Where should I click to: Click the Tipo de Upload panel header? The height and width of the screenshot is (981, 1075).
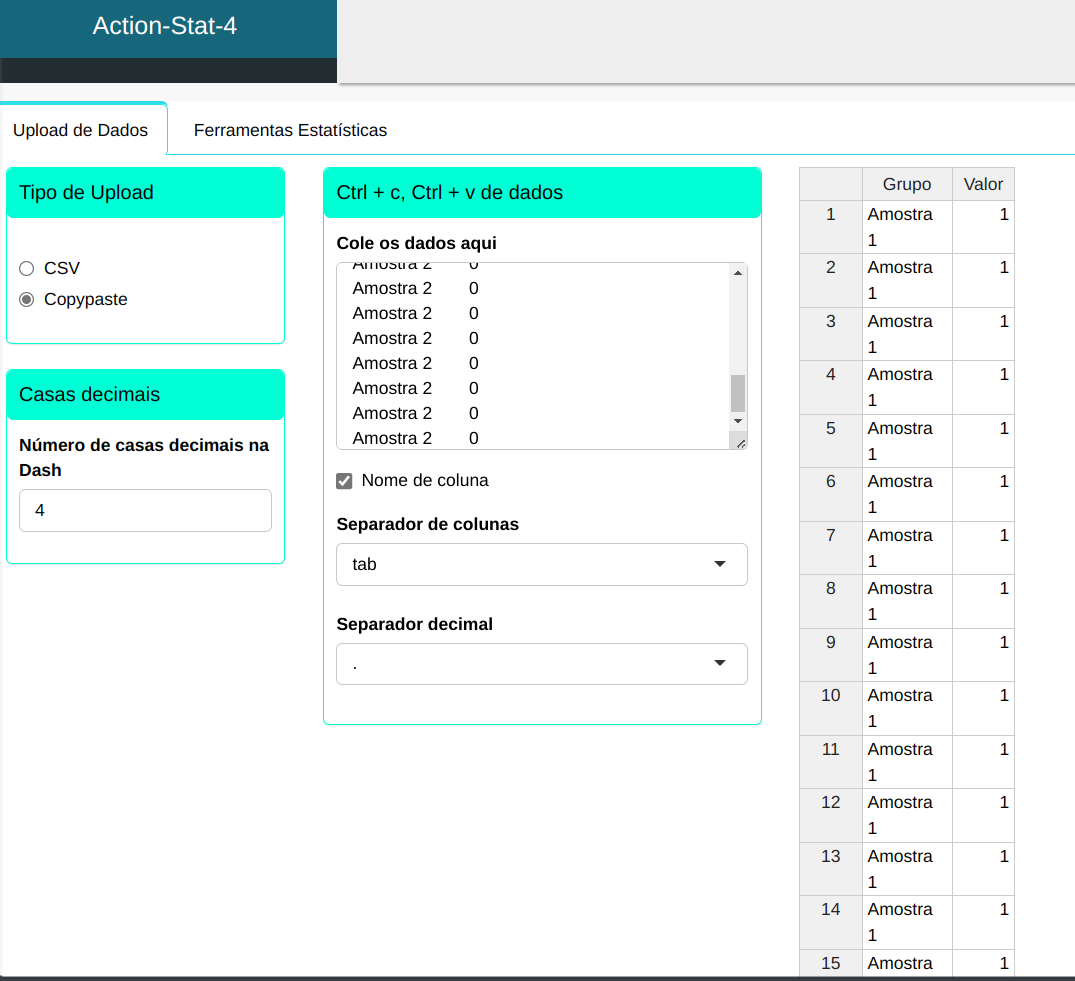(x=145, y=193)
